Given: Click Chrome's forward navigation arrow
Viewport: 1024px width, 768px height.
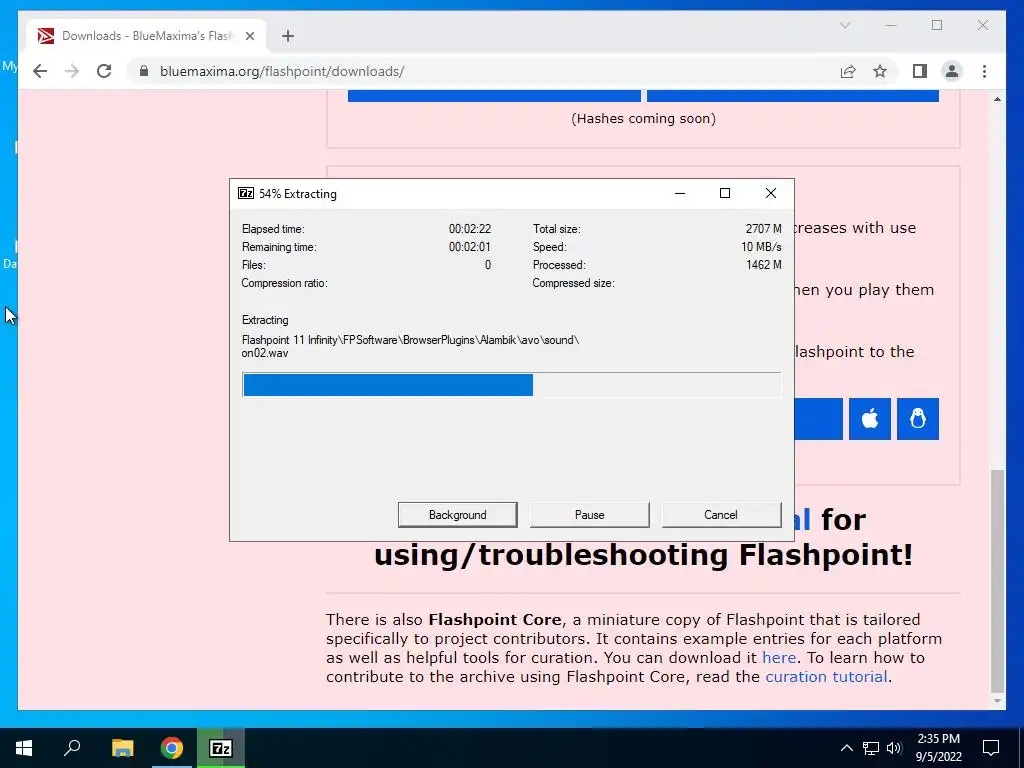Looking at the screenshot, I should (x=72, y=71).
